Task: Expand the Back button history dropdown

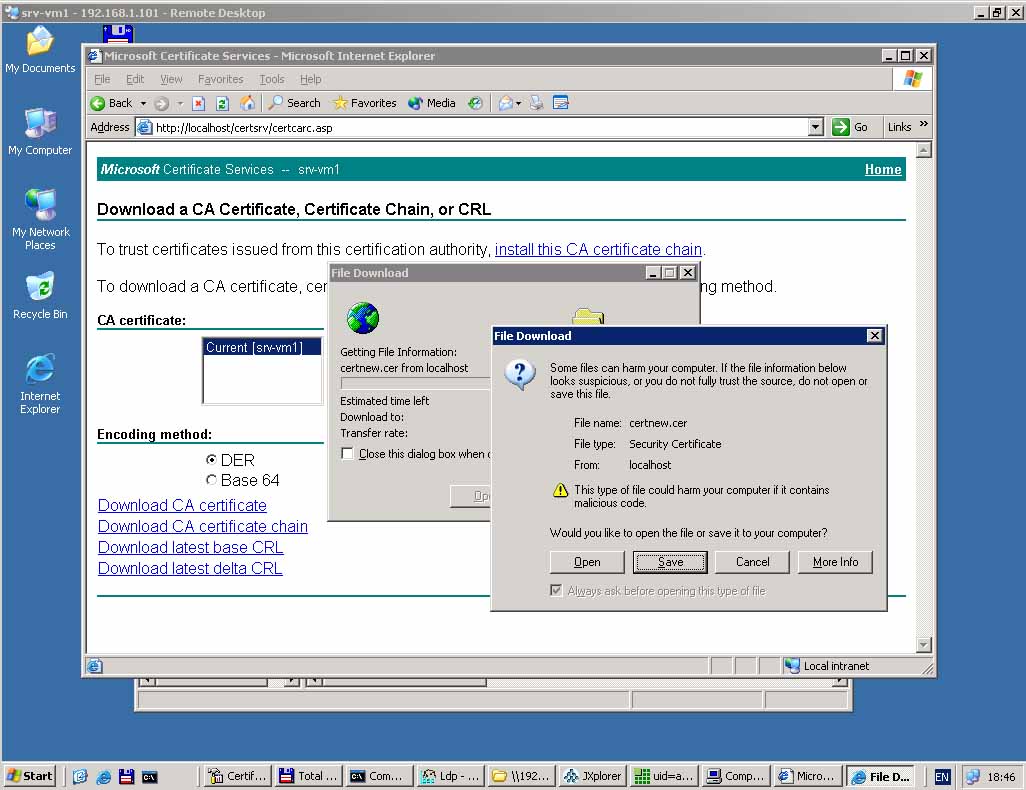Action: tap(143, 103)
